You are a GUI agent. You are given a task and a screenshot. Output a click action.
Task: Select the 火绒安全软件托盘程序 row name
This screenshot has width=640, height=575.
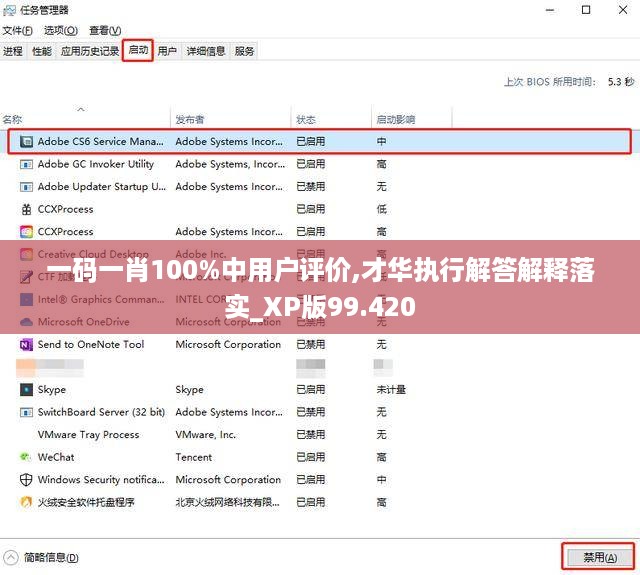point(86,502)
